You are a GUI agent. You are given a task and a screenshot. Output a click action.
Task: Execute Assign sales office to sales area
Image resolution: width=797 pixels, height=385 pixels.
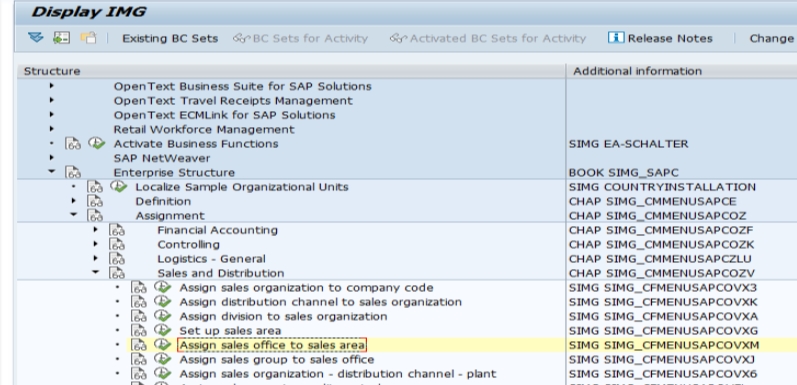pos(163,345)
